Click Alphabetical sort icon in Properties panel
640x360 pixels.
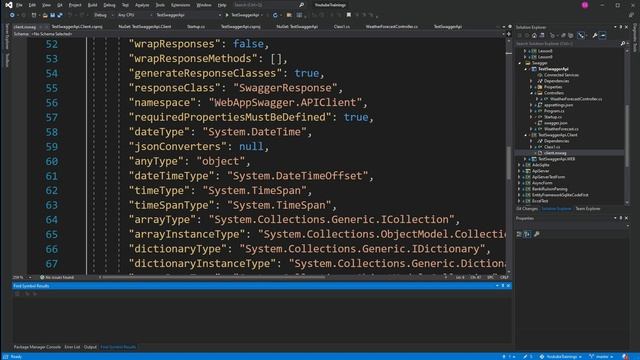[527, 234]
